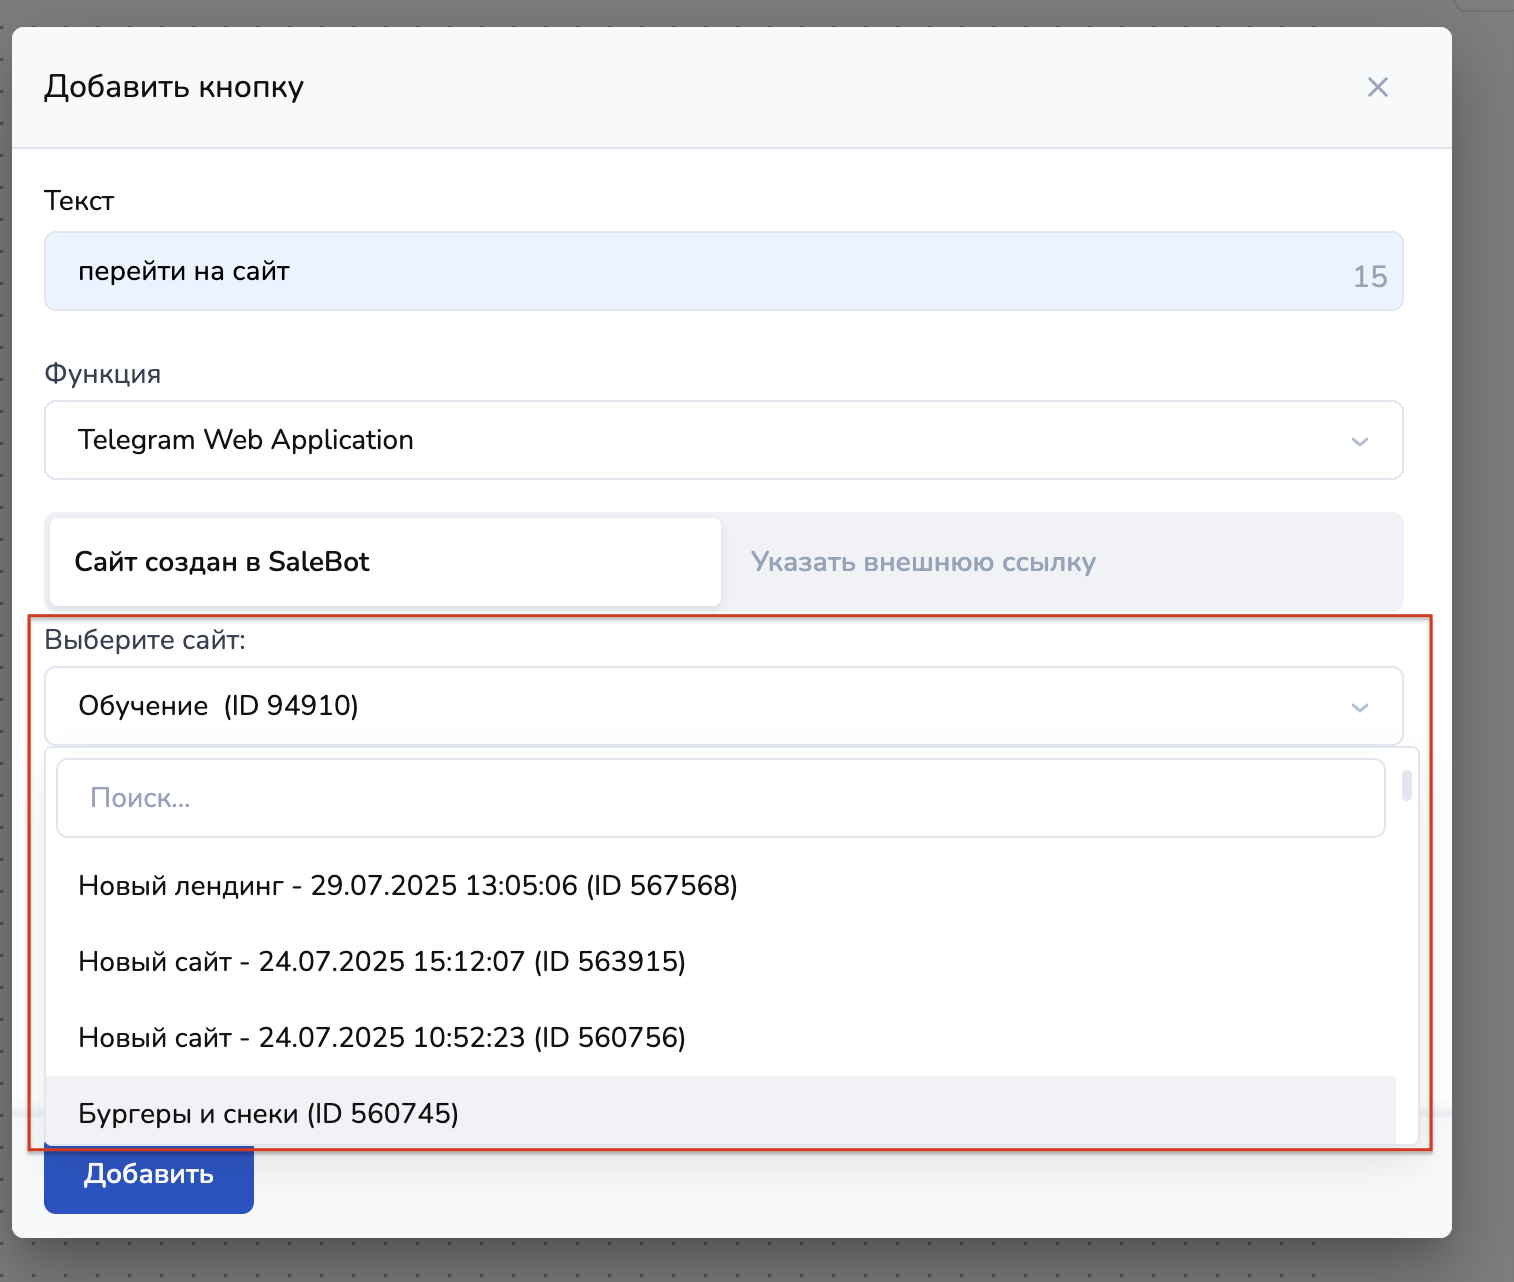Select Новый лендинг (ID 567568) option
This screenshot has height=1282, width=1514.
click(408, 886)
